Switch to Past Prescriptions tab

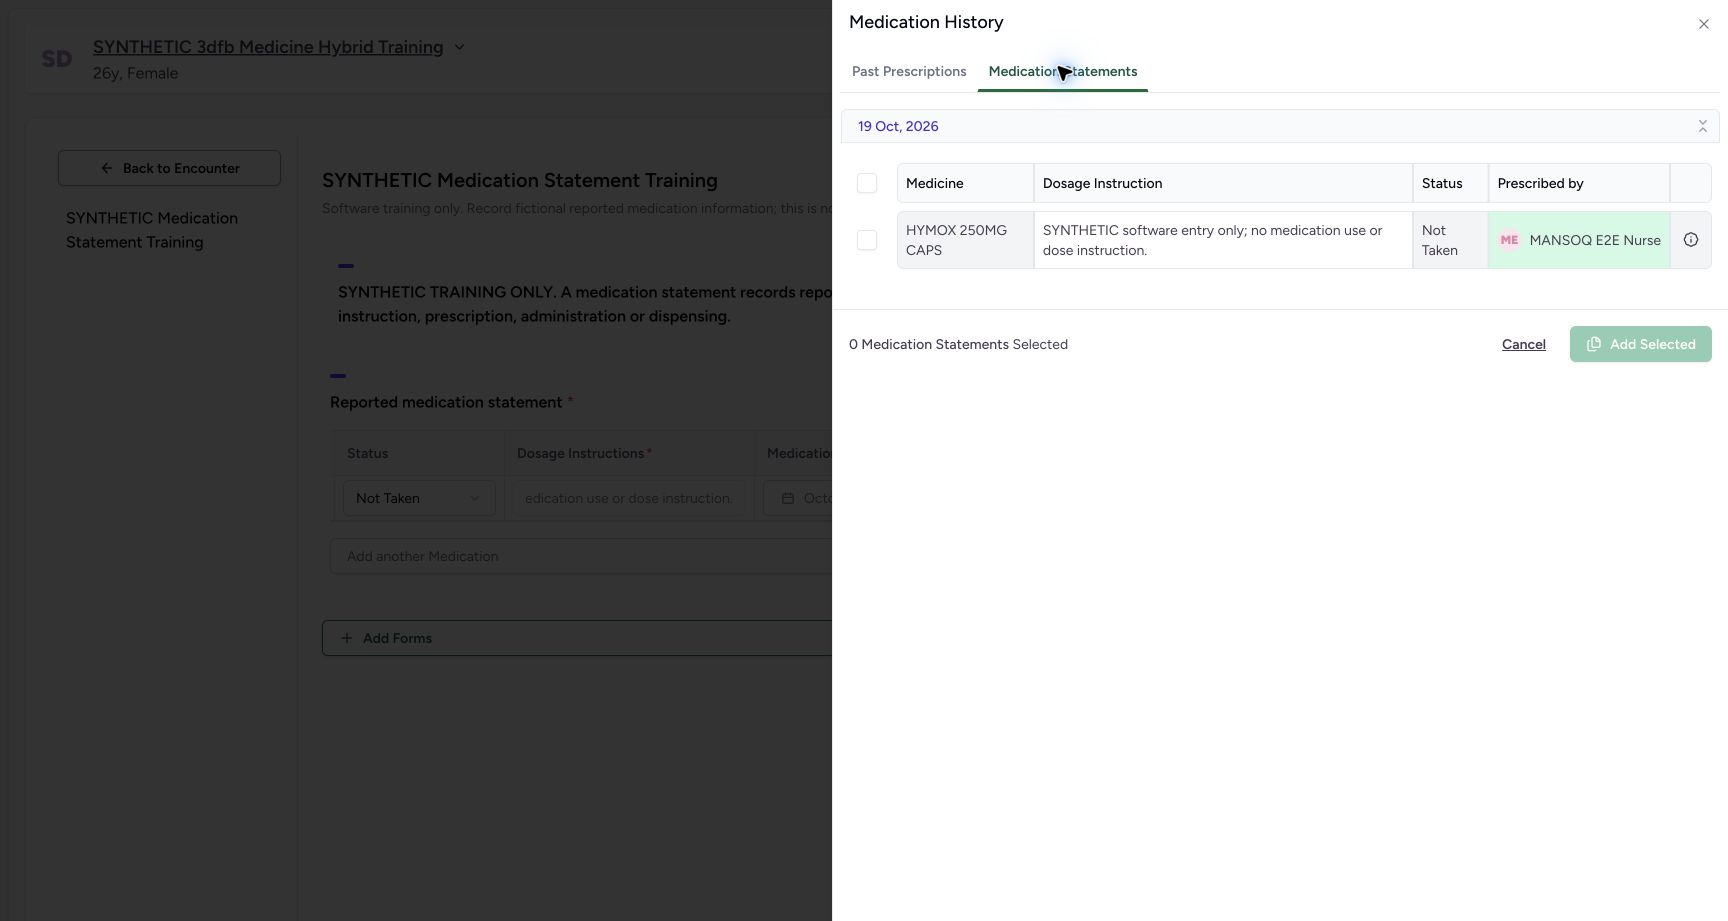pos(909,71)
